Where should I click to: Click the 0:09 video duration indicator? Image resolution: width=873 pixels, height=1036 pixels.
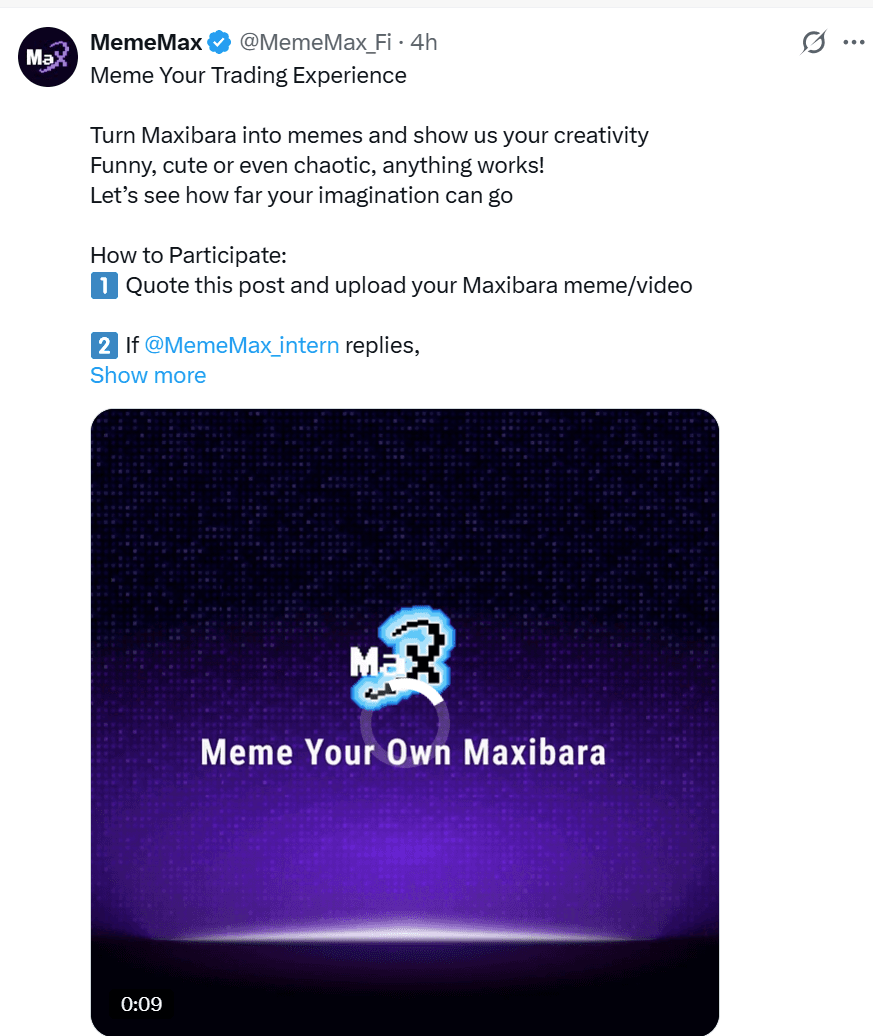[141, 1005]
